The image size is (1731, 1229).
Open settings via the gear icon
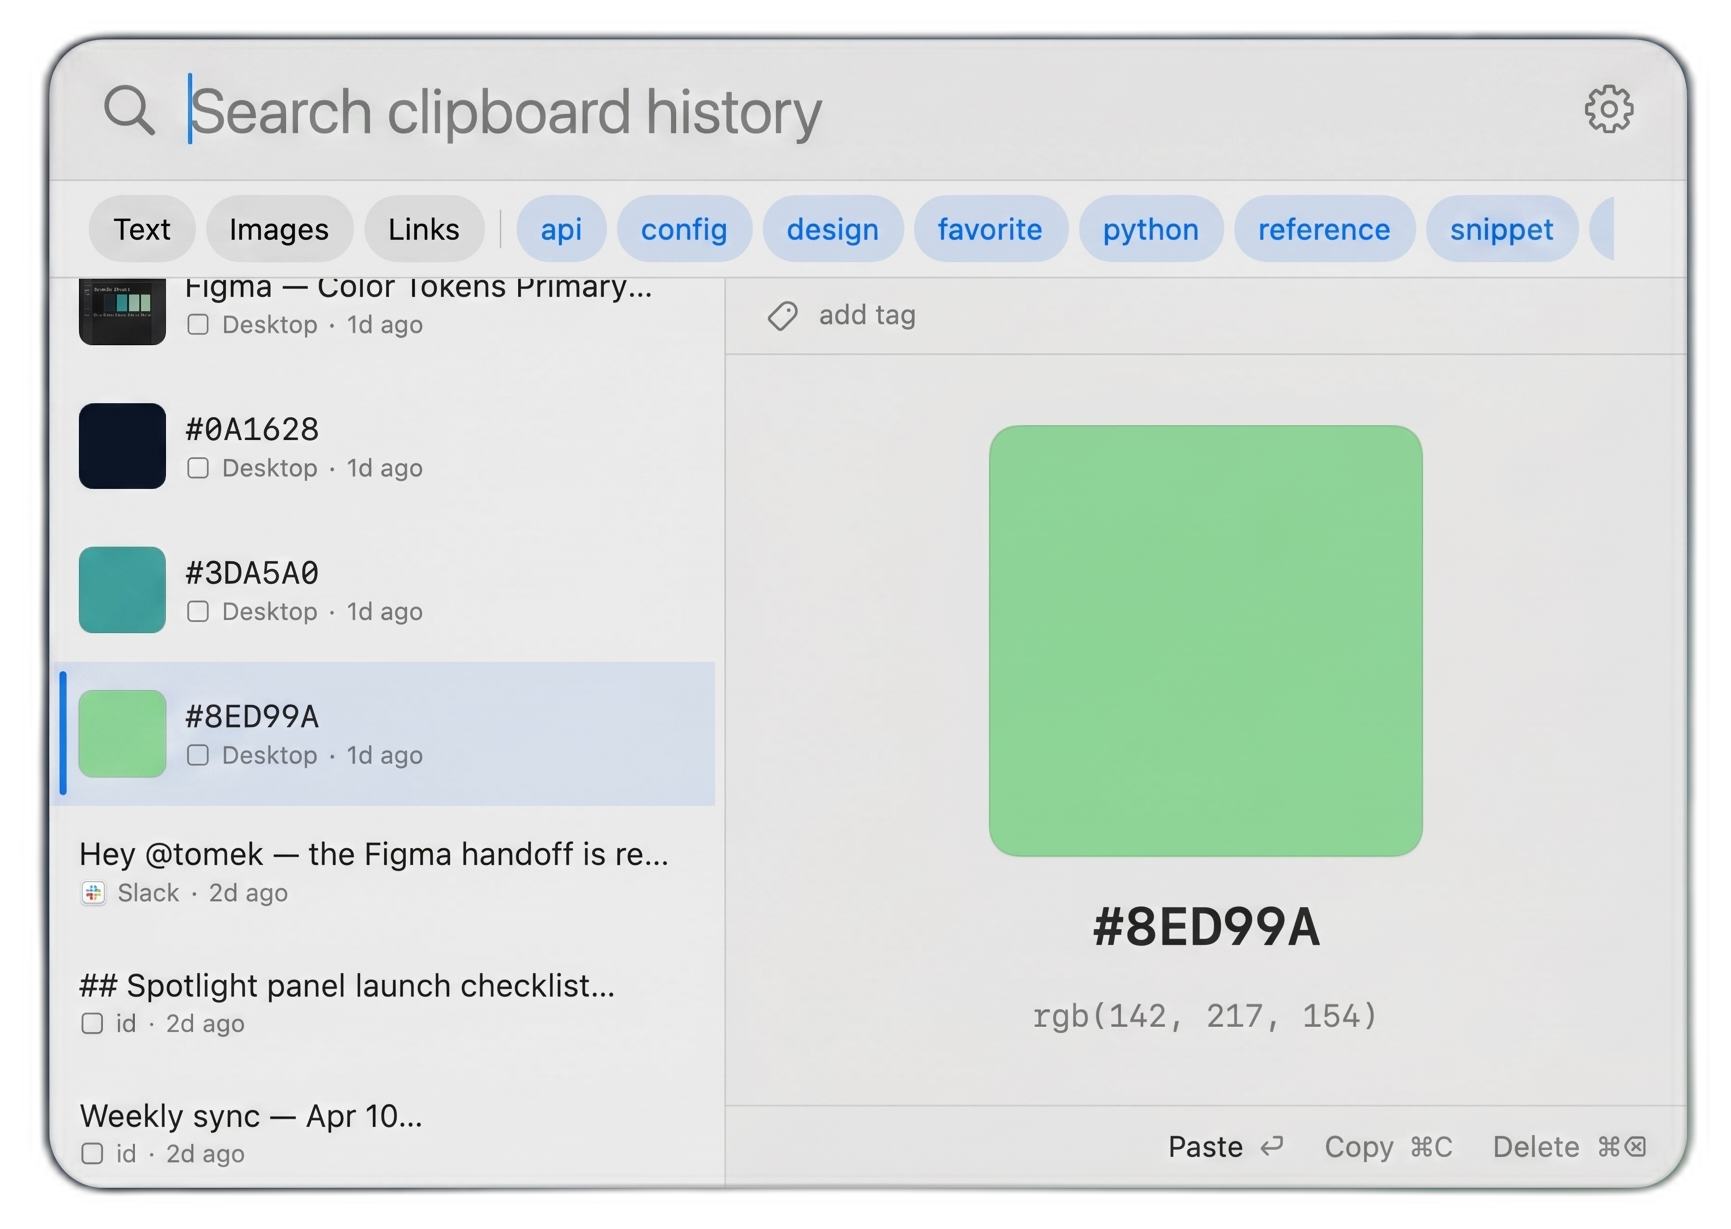[1608, 108]
